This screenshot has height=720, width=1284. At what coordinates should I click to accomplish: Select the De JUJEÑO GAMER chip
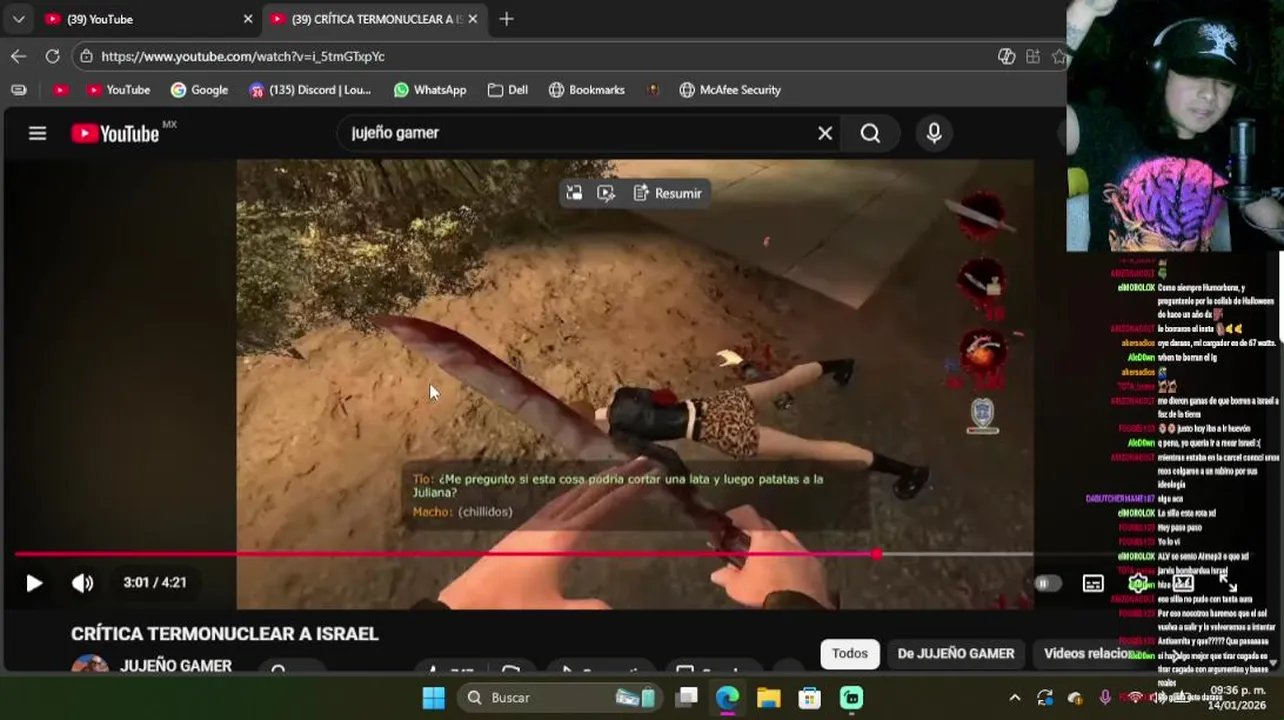point(956,653)
